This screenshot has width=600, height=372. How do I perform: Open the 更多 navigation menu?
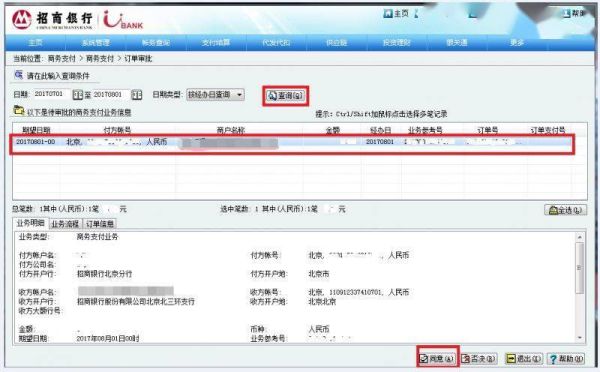517,42
